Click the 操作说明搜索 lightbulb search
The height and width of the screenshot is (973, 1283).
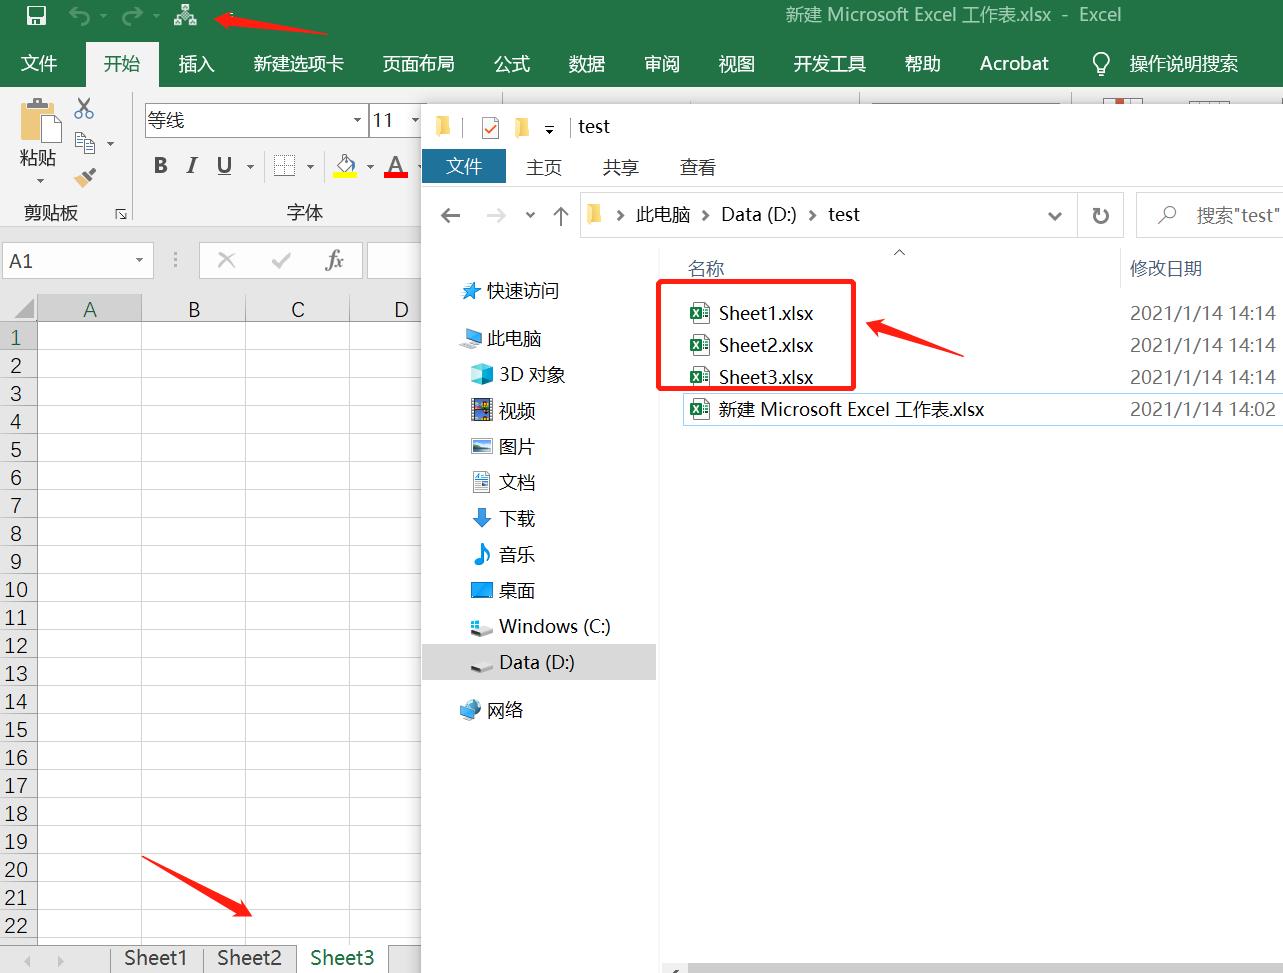[x=1165, y=64]
